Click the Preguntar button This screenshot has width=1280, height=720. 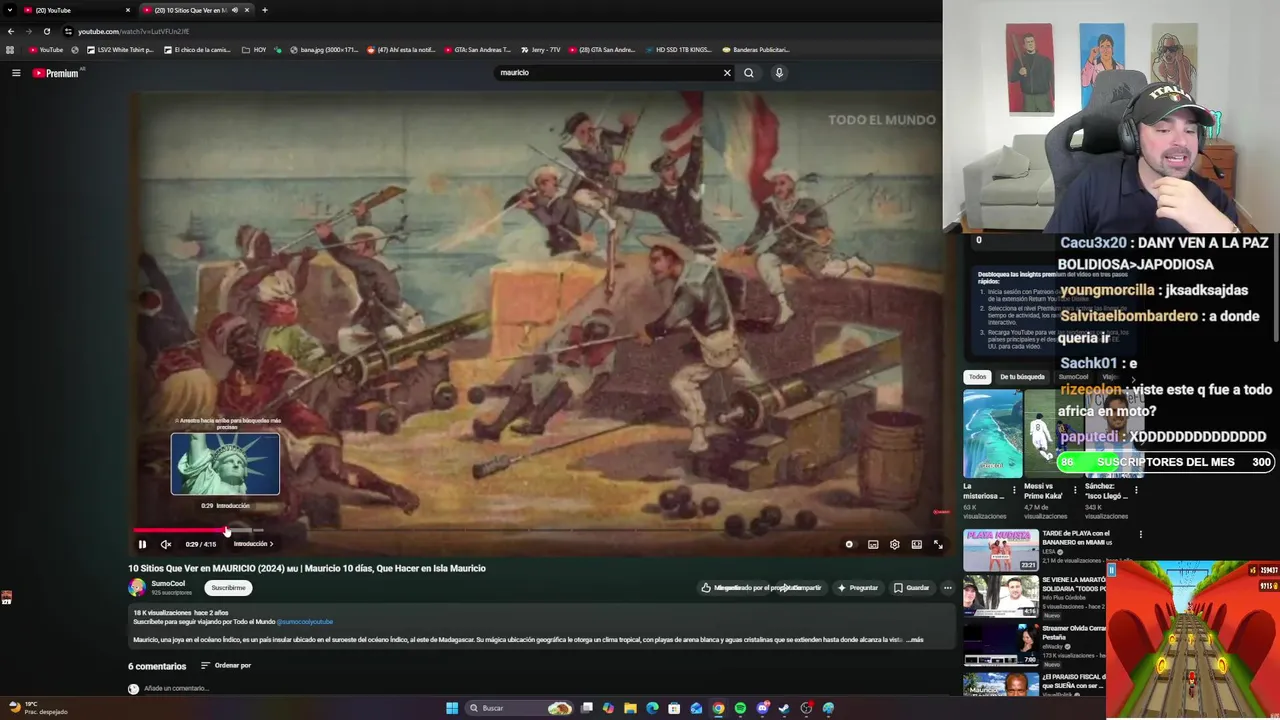click(x=858, y=588)
